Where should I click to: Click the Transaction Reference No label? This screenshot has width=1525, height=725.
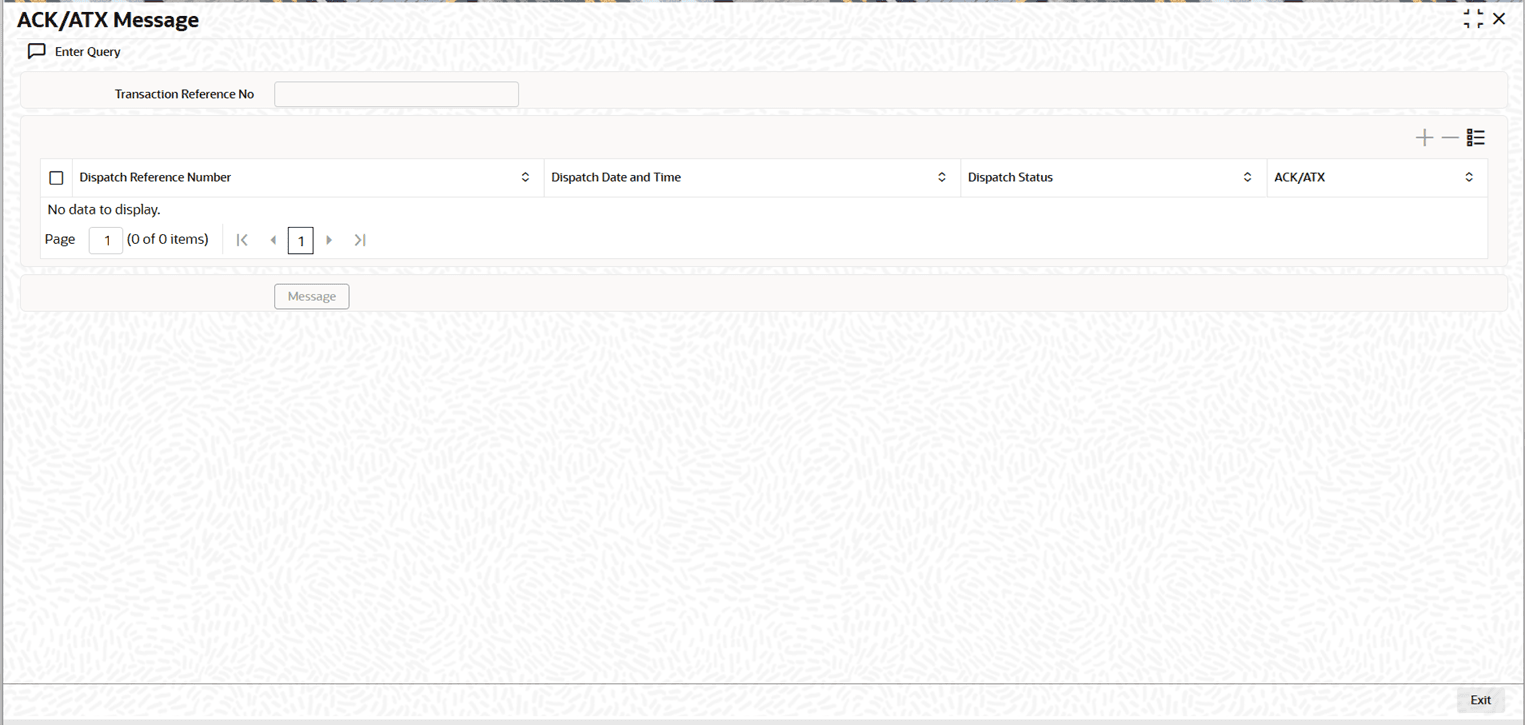[185, 94]
